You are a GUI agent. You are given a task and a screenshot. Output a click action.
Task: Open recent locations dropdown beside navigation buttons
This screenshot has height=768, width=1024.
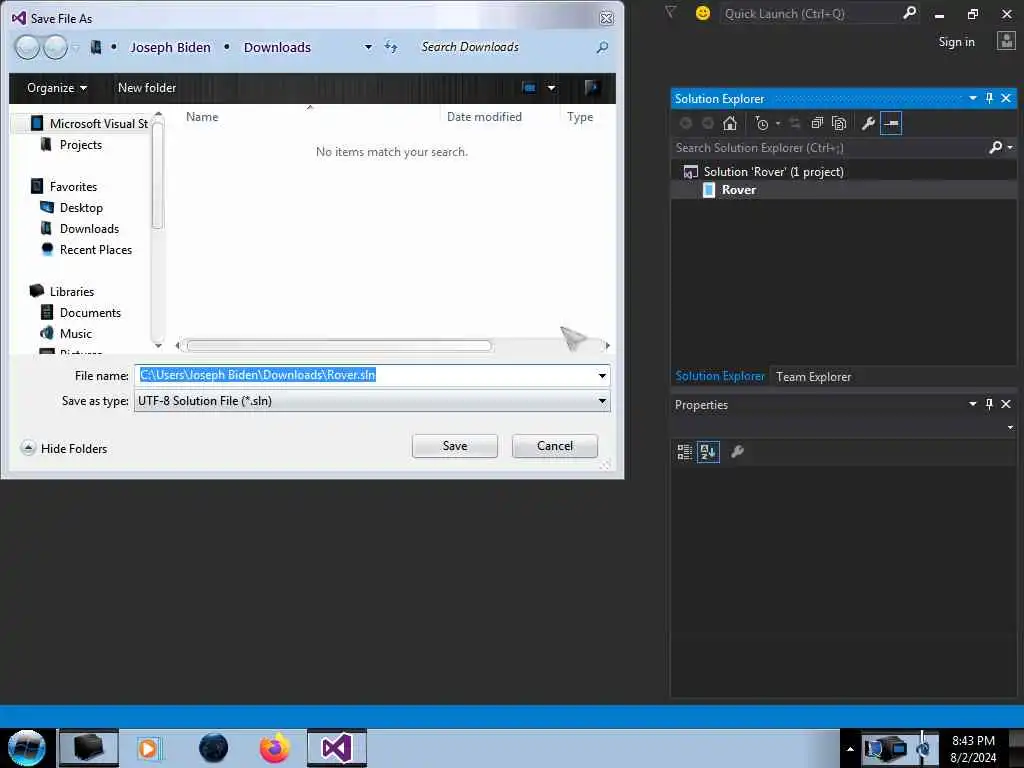(76, 47)
